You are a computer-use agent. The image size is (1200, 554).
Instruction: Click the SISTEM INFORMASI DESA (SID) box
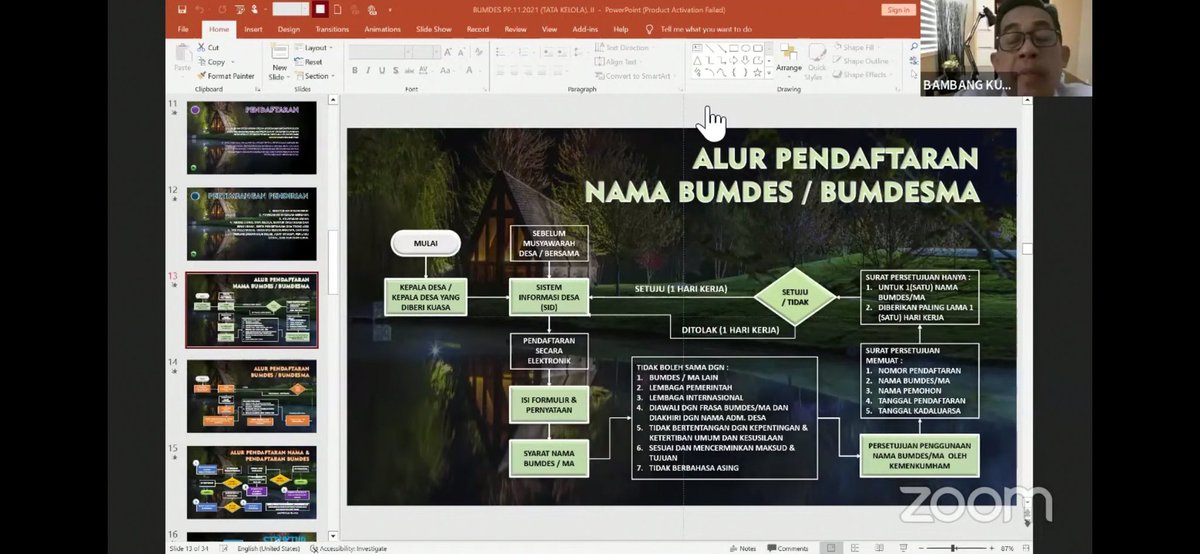[x=549, y=295]
